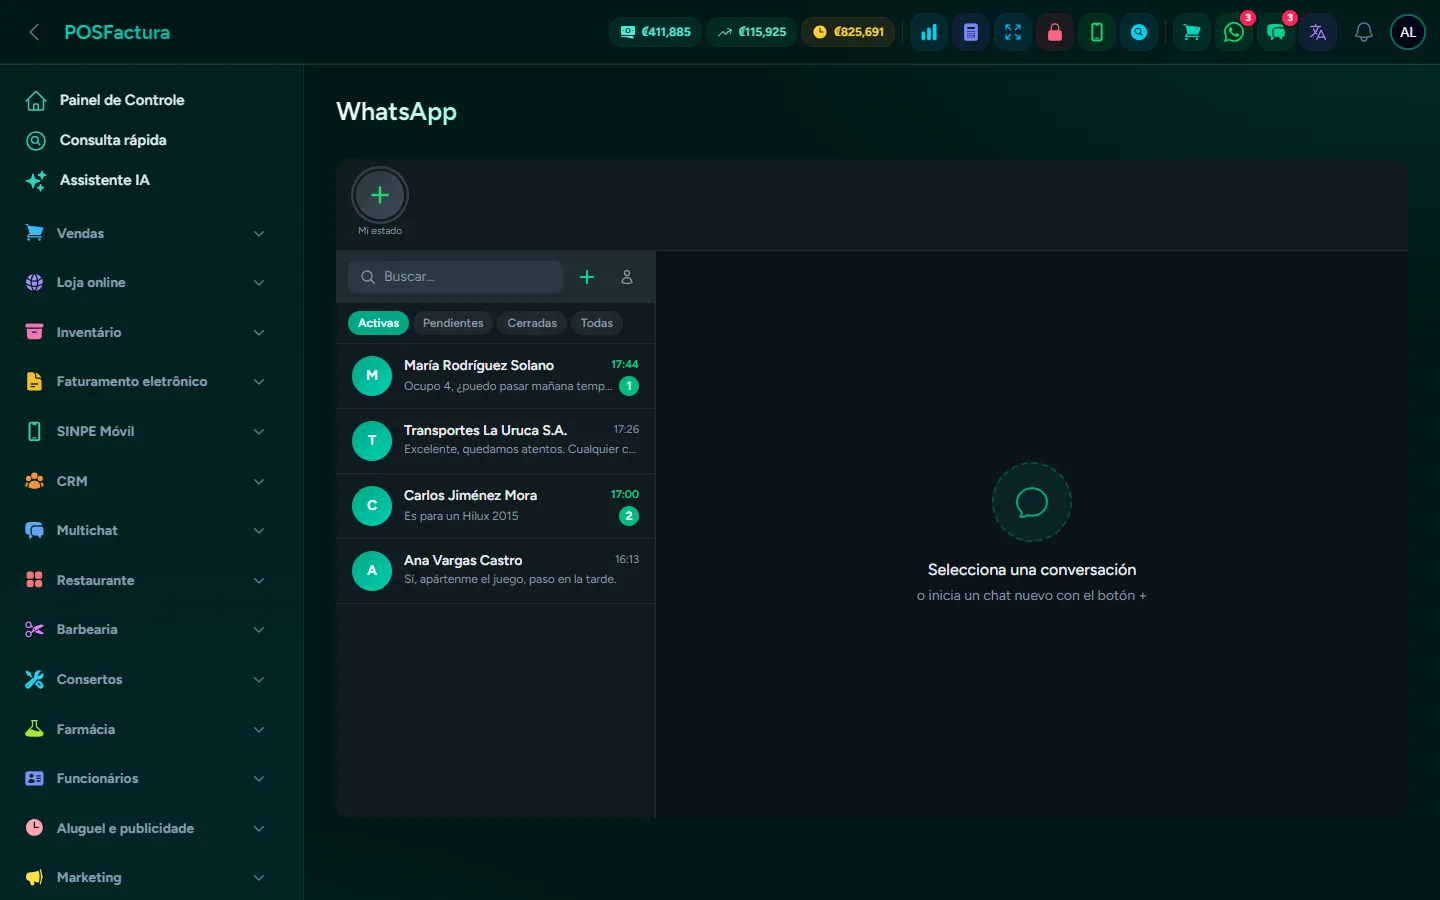Click the ₡411,885 cash balance pill
Image resolution: width=1440 pixels, height=900 pixels.
[656, 32]
